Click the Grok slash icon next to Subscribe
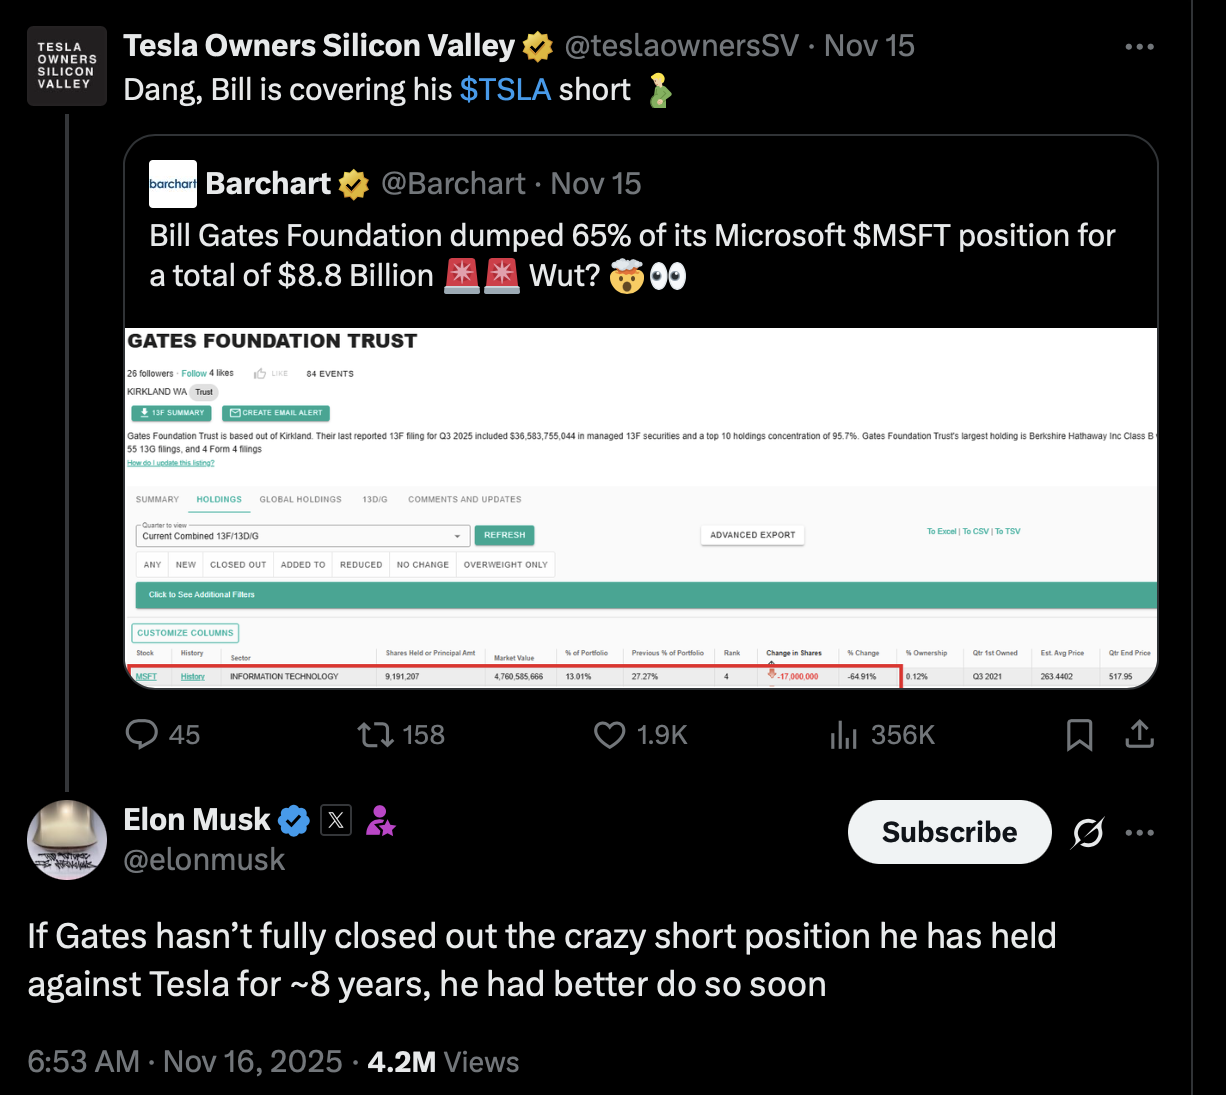Screen dimensions: 1226x1095 pyautogui.click(x=1087, y=832)
